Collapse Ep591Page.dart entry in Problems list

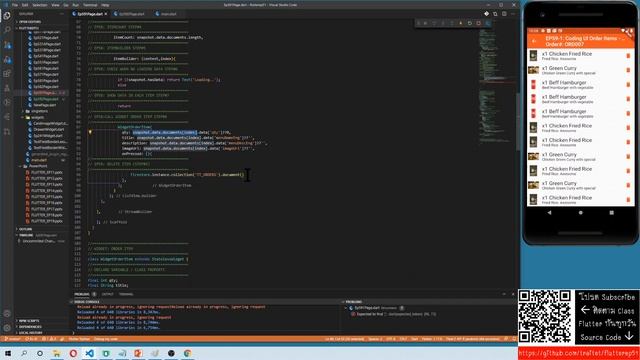pyautogui.click(x=346, y=308)
